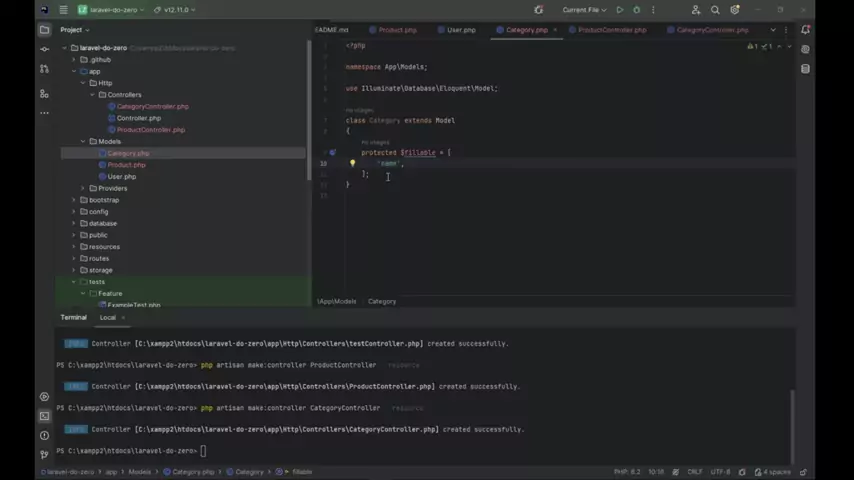Click the Run button in toolbar

[620, 10]
